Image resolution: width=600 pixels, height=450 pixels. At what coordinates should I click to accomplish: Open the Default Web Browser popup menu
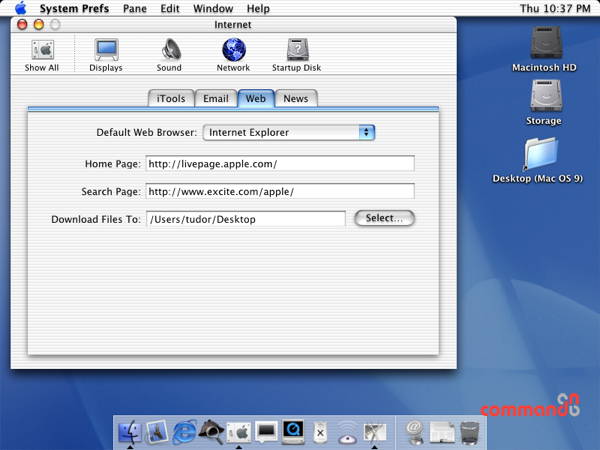[x=289, y=132]
